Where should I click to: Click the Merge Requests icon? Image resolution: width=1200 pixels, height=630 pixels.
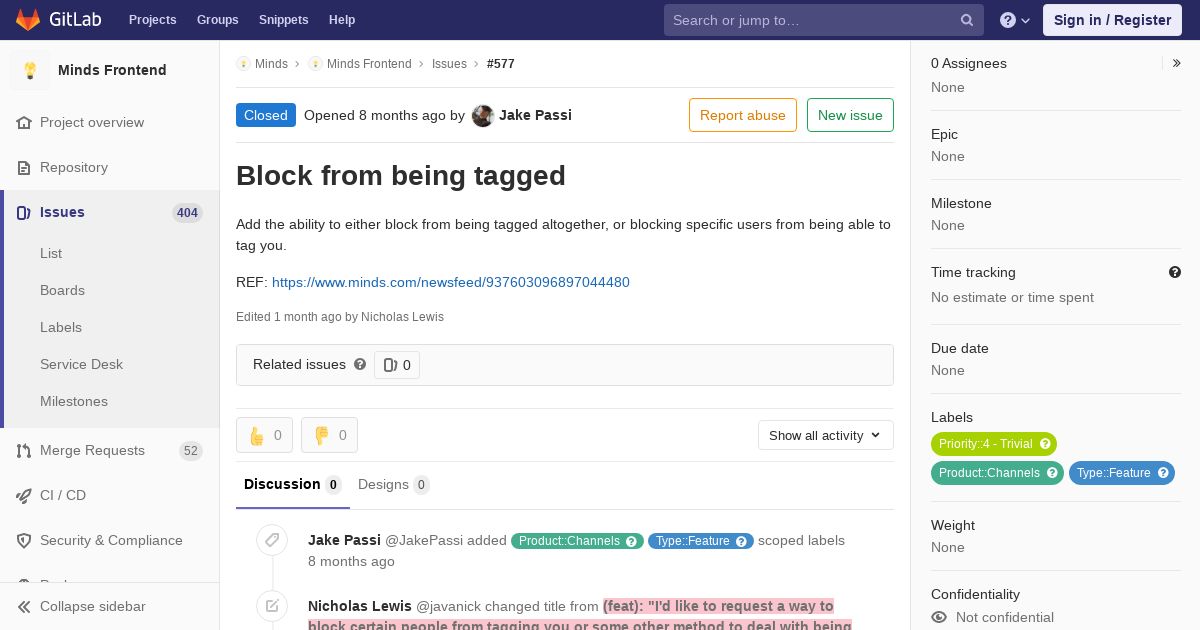[x=24, y=451]
